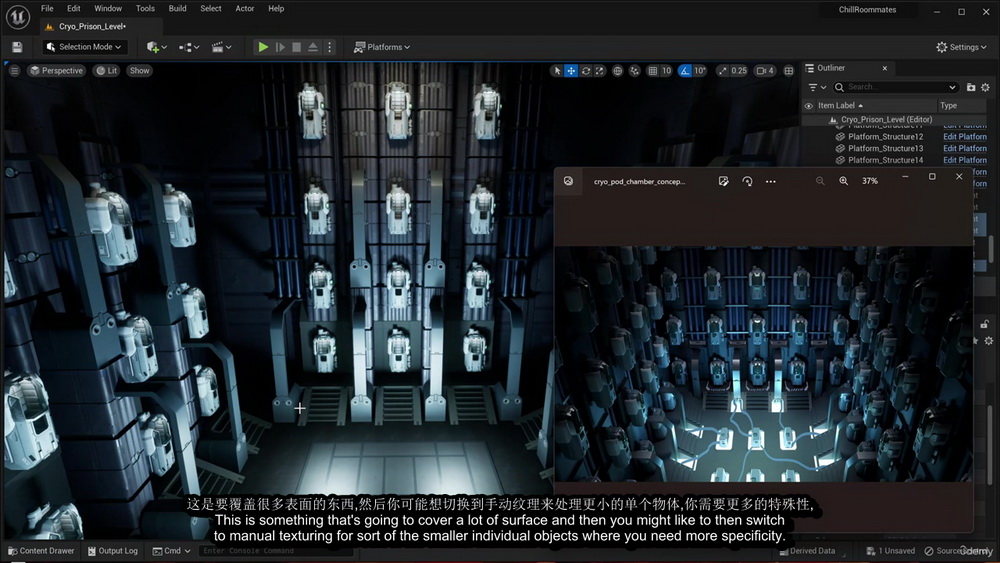Click the Outliner search field
The image size is (1000, 563).
click(x=895, y=87)
